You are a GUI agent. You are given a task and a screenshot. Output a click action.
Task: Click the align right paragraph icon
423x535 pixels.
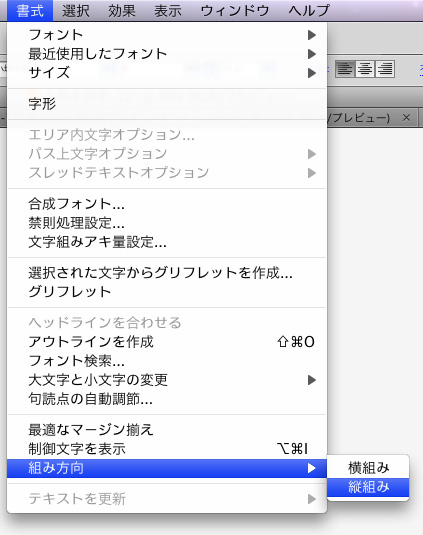click(385, 69)
